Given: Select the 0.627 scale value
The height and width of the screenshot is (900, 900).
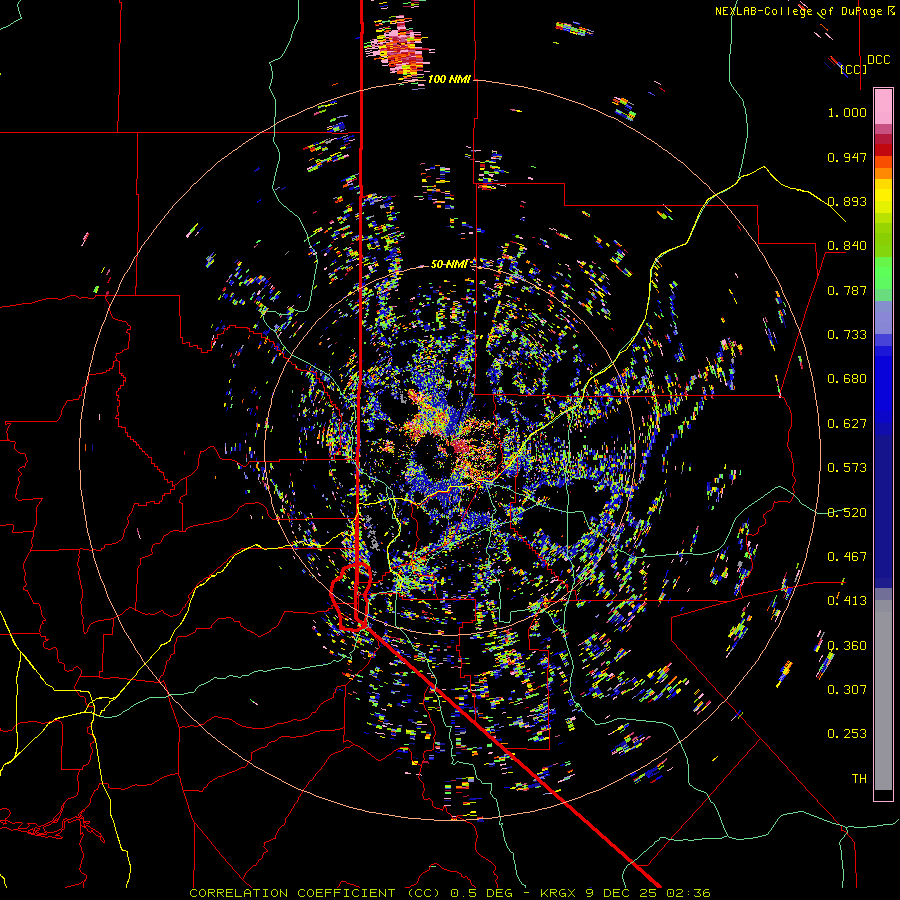Looking at the screenshot, I should (x=847, y=424).
